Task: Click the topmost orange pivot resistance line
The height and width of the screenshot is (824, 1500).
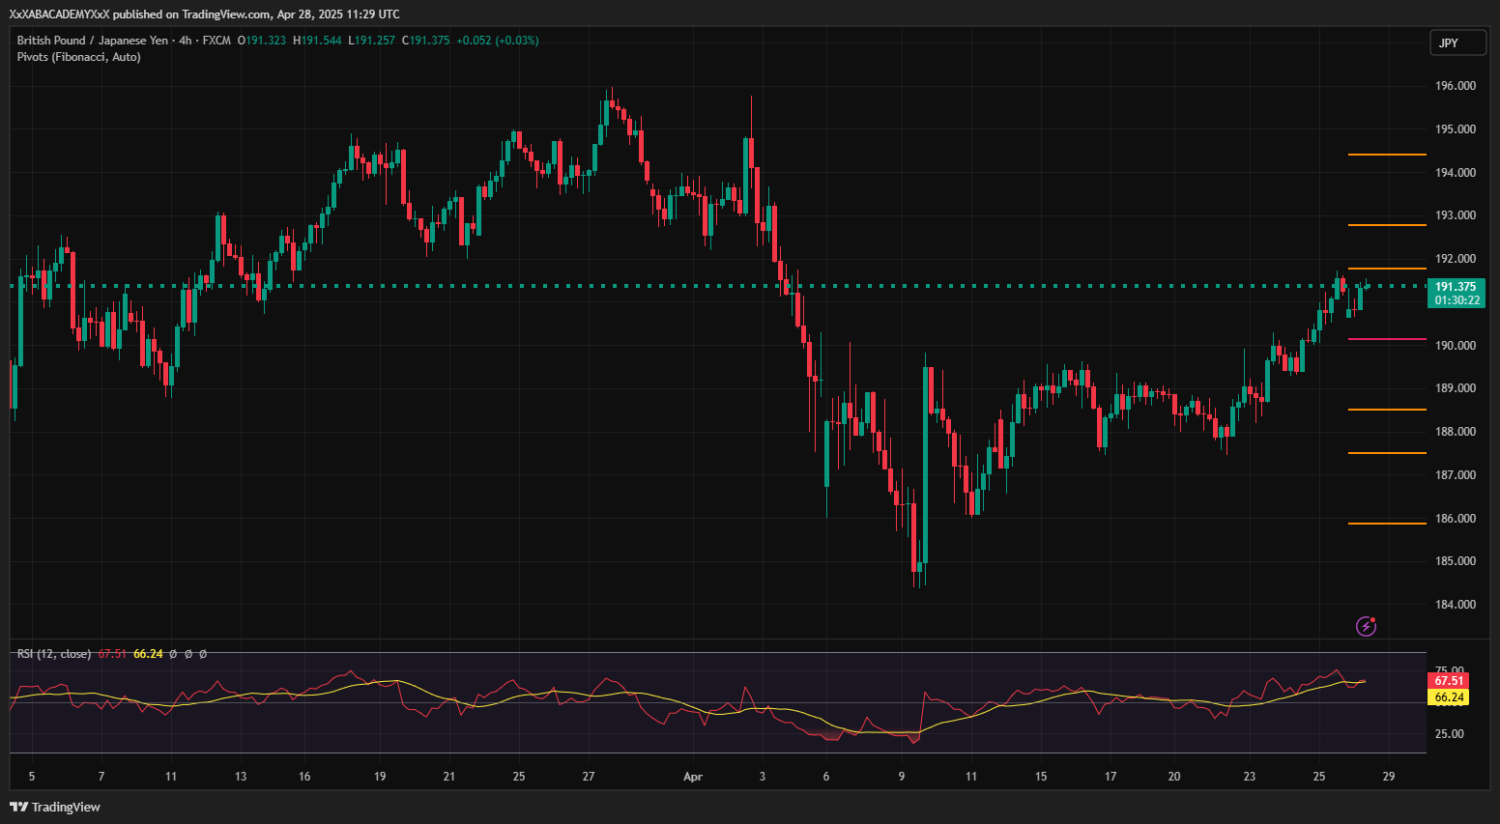Action: click(1386, 155)
